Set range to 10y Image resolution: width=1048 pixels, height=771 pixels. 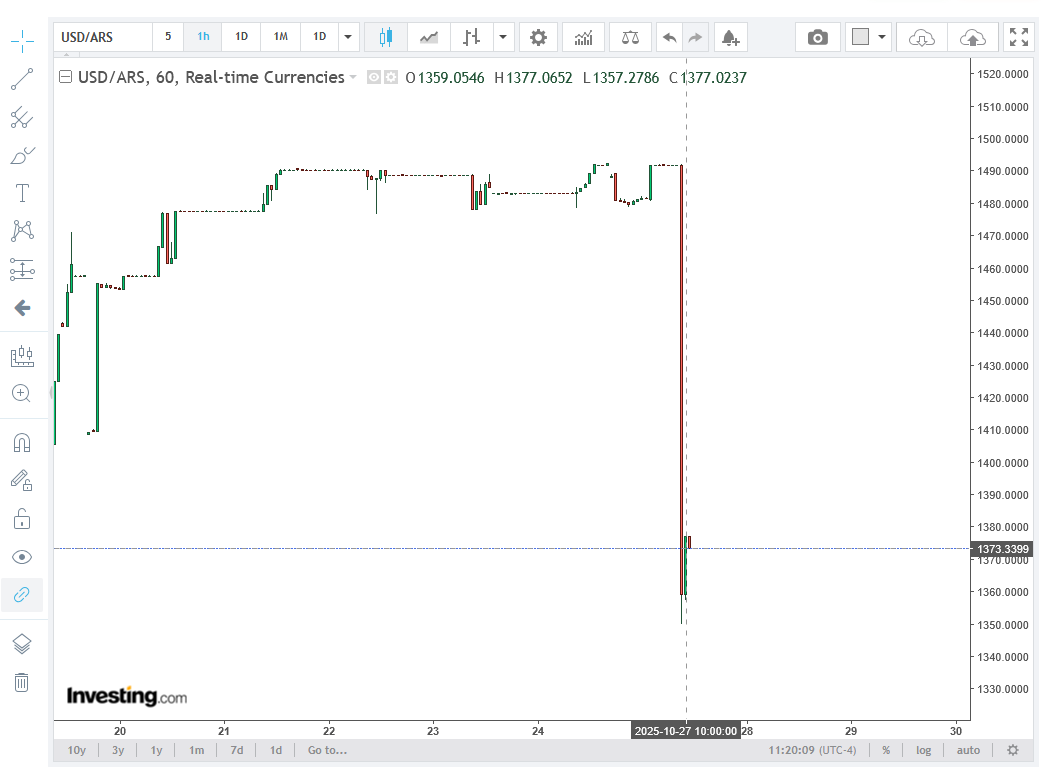coord(77,750)
